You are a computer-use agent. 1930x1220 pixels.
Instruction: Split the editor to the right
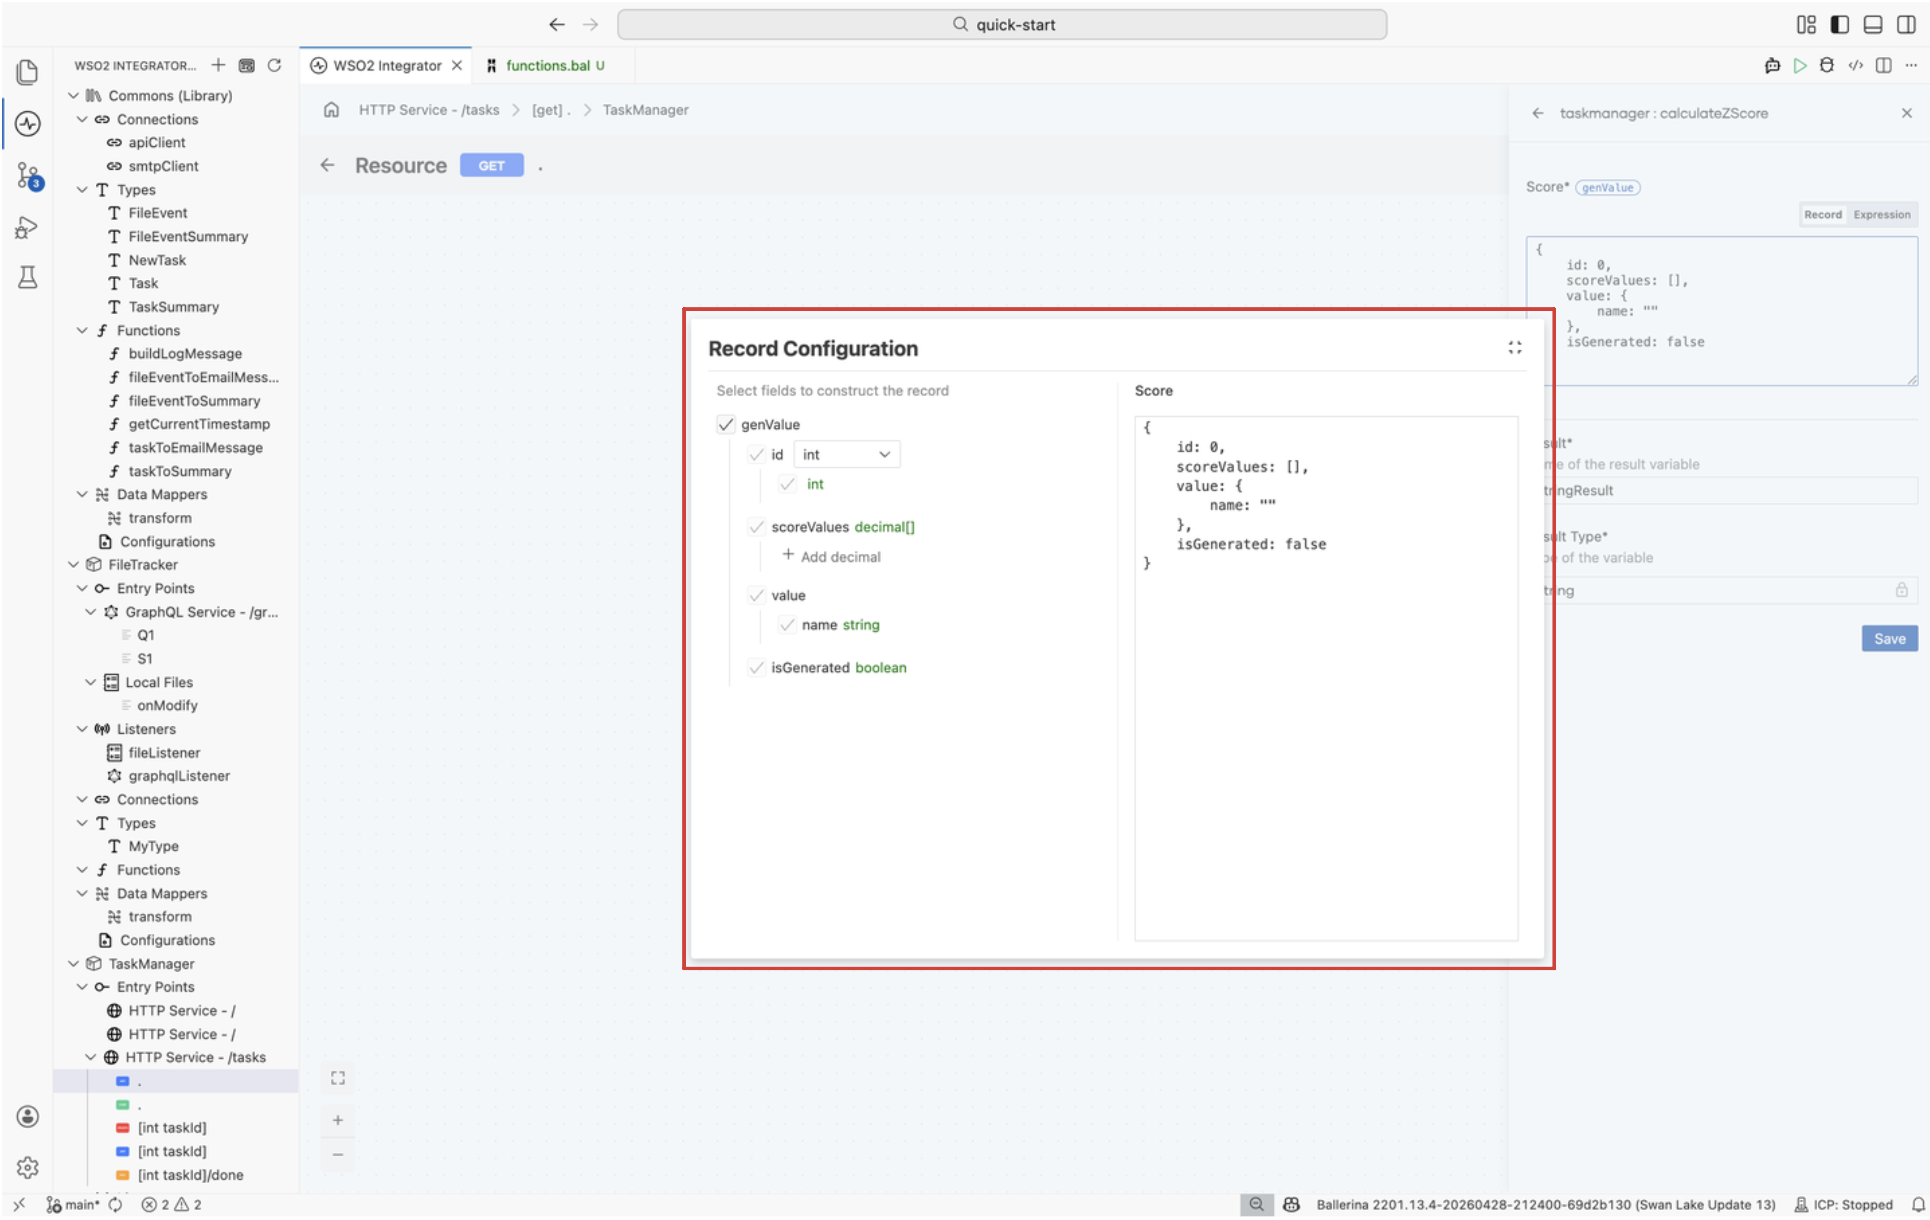coord(1884,66)
